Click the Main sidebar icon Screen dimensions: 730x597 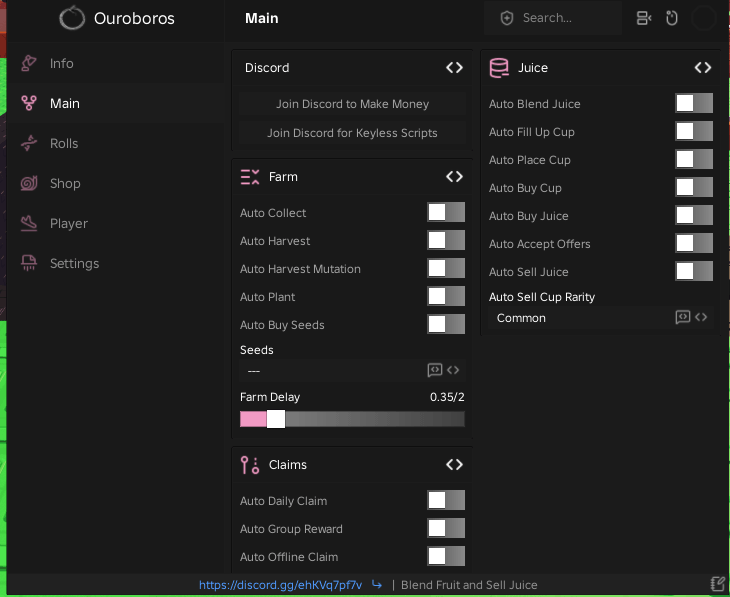pyautogui.click(x=29, y=103)
